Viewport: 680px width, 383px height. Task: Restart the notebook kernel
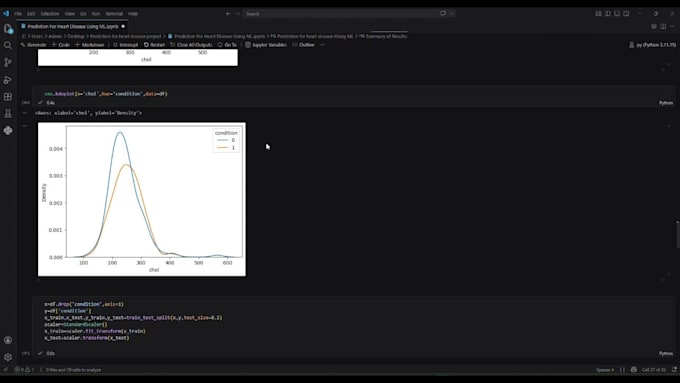coord(154,45)
